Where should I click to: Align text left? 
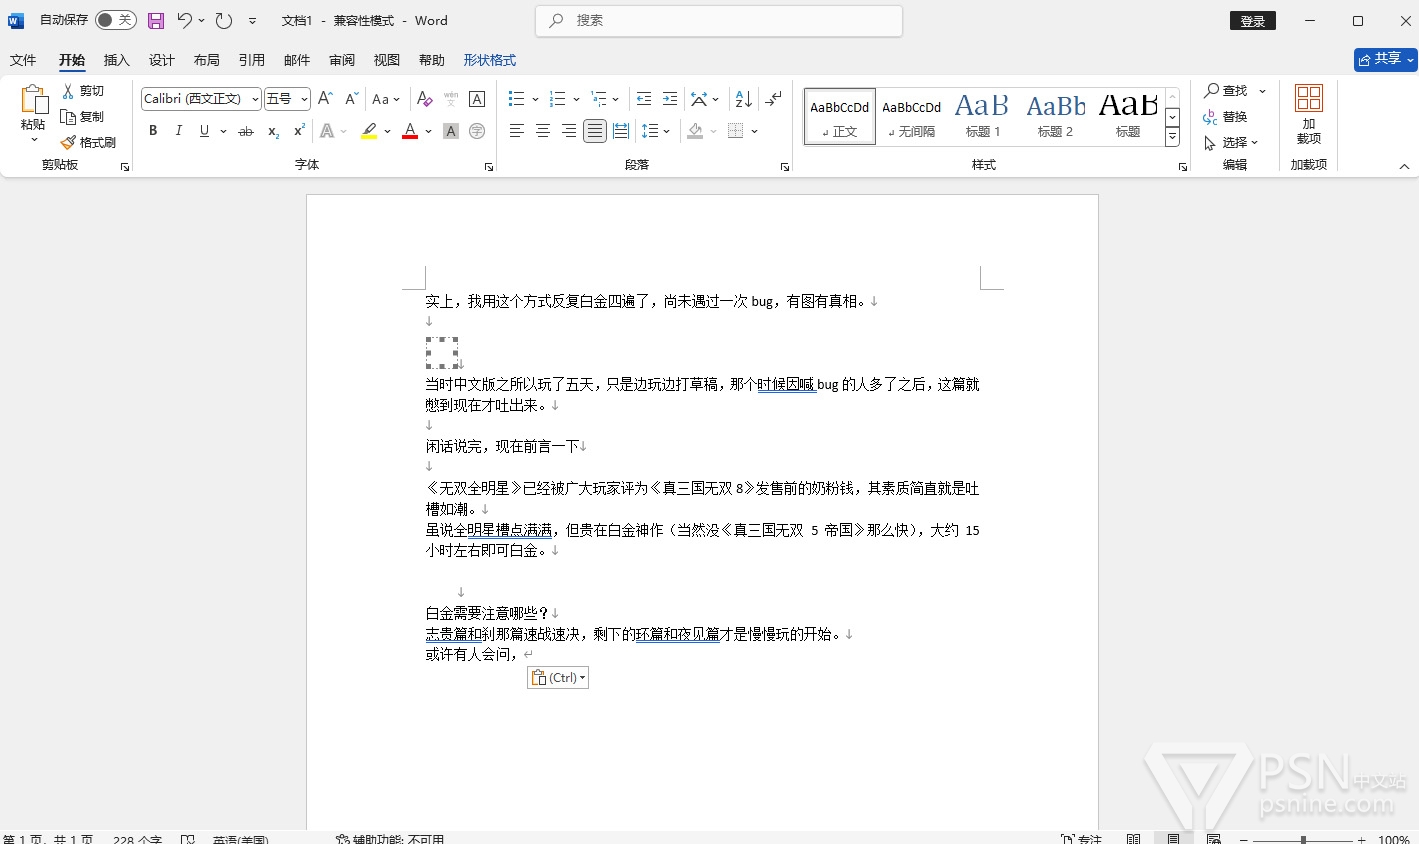click(517, 131)
